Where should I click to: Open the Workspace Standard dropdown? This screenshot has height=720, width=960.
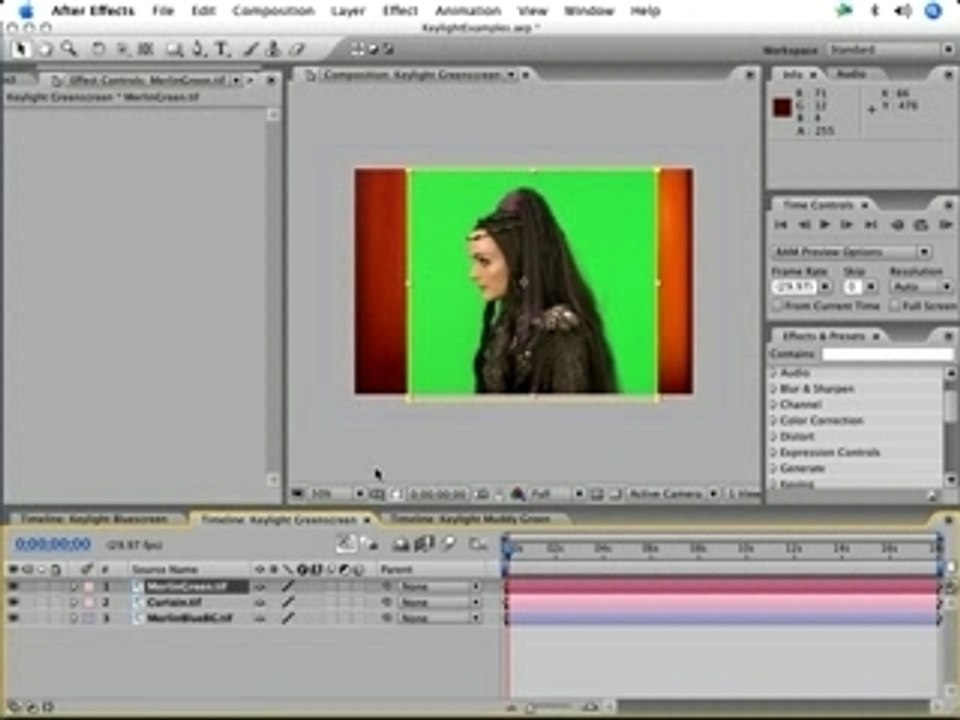[891, 50]
